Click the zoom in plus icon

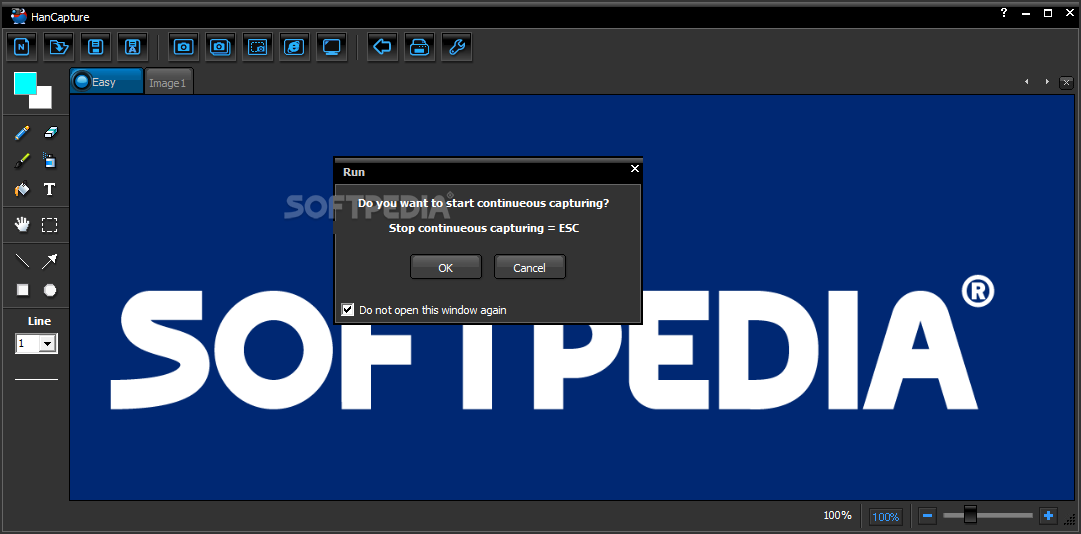pos(1049,515)
